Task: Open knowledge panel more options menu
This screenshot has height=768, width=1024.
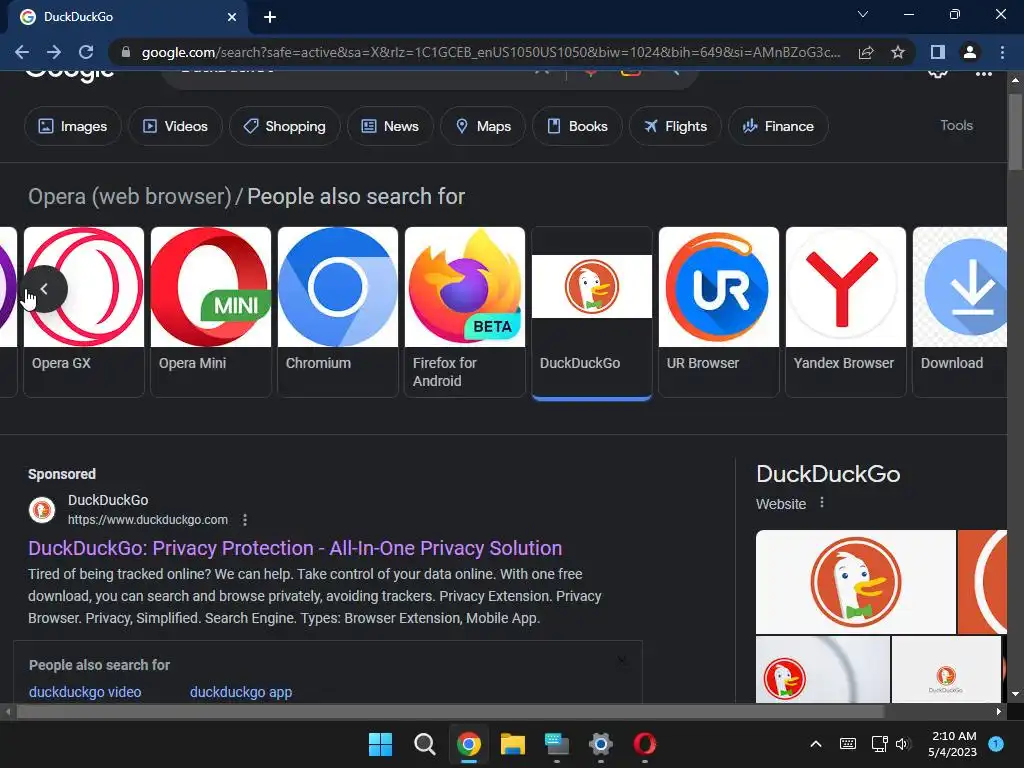Action: click(x=822, y=503)
